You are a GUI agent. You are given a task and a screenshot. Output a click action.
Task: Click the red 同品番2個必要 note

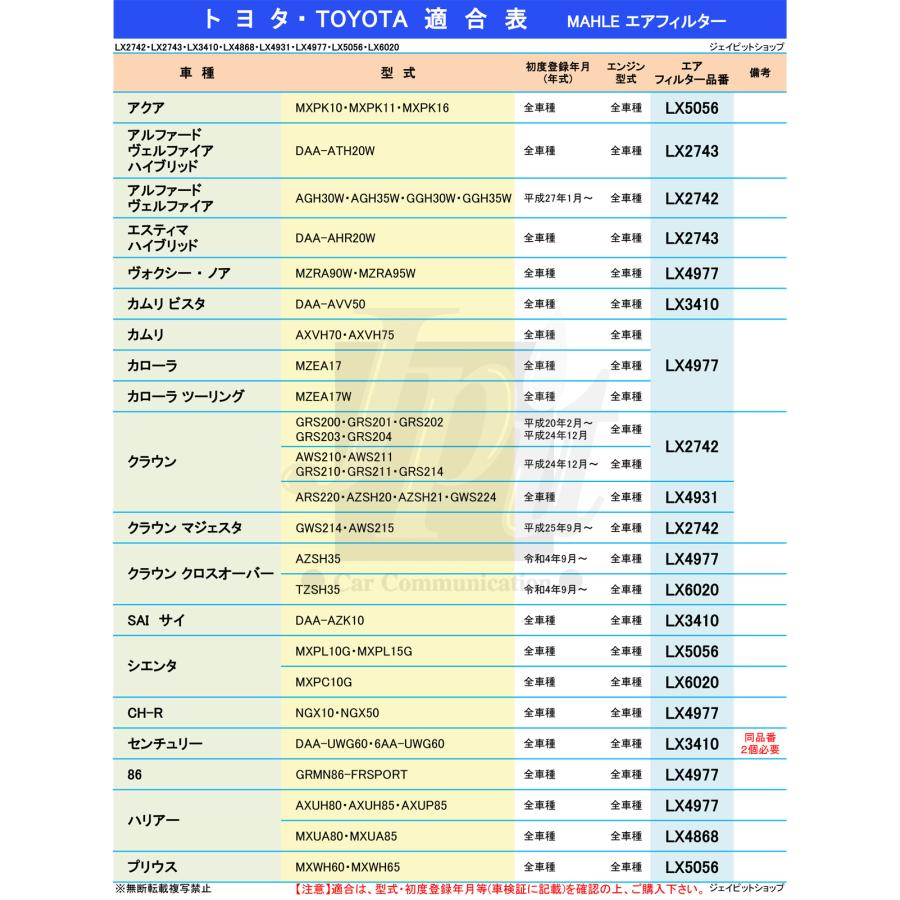[760, 743]
